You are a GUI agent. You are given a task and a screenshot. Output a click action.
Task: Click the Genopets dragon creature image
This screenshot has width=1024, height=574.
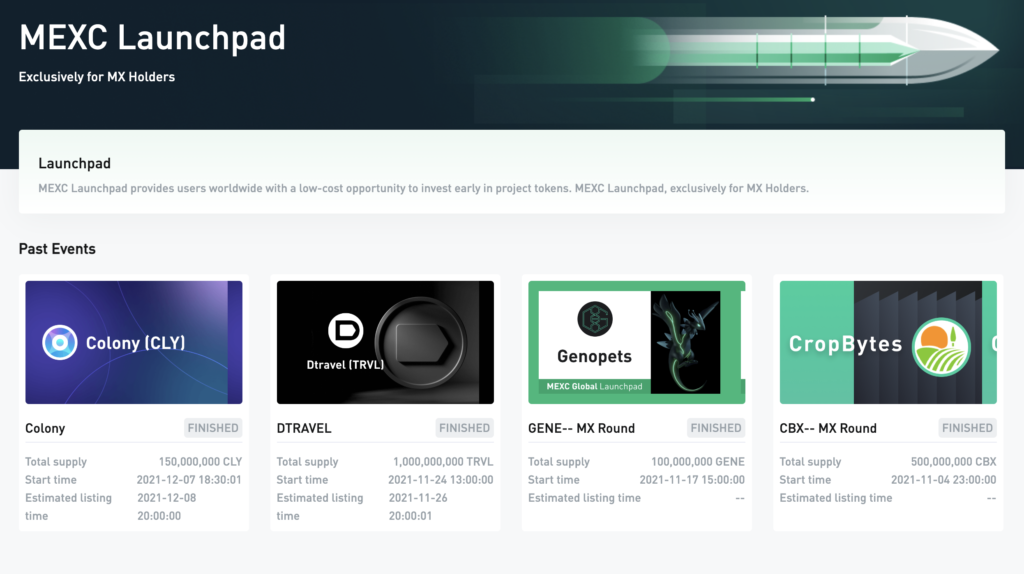point(685,340)
